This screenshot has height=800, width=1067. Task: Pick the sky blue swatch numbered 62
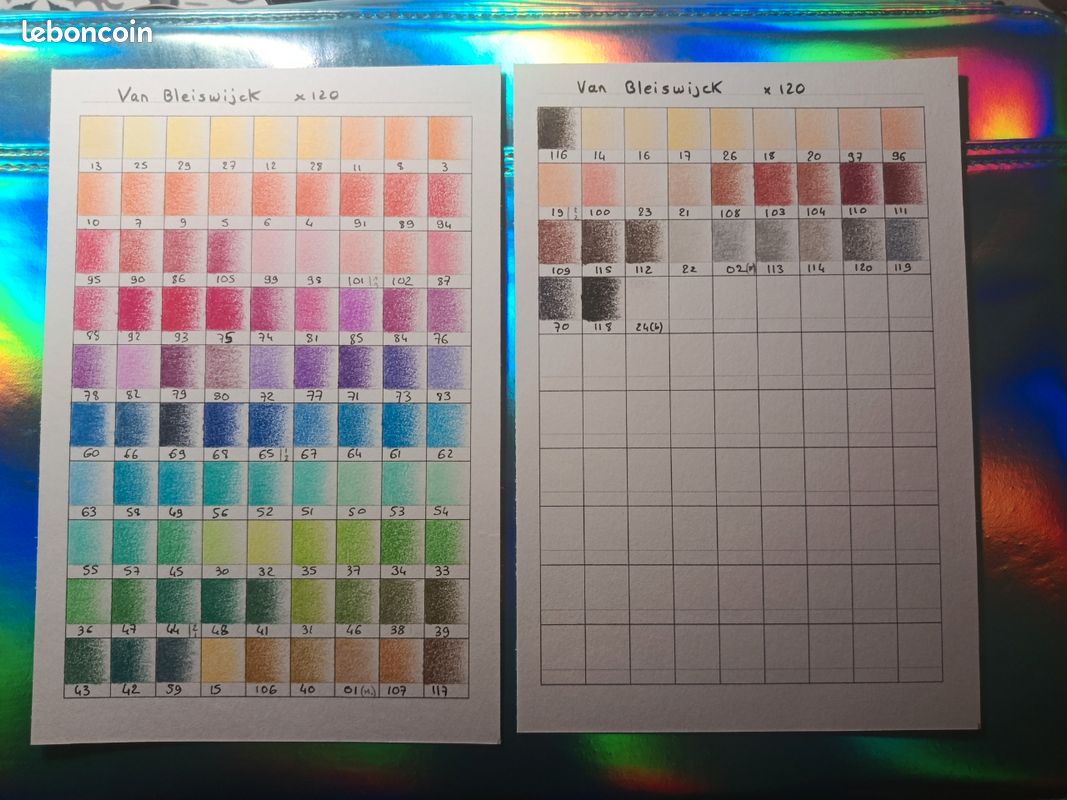(x=448, y=426)
